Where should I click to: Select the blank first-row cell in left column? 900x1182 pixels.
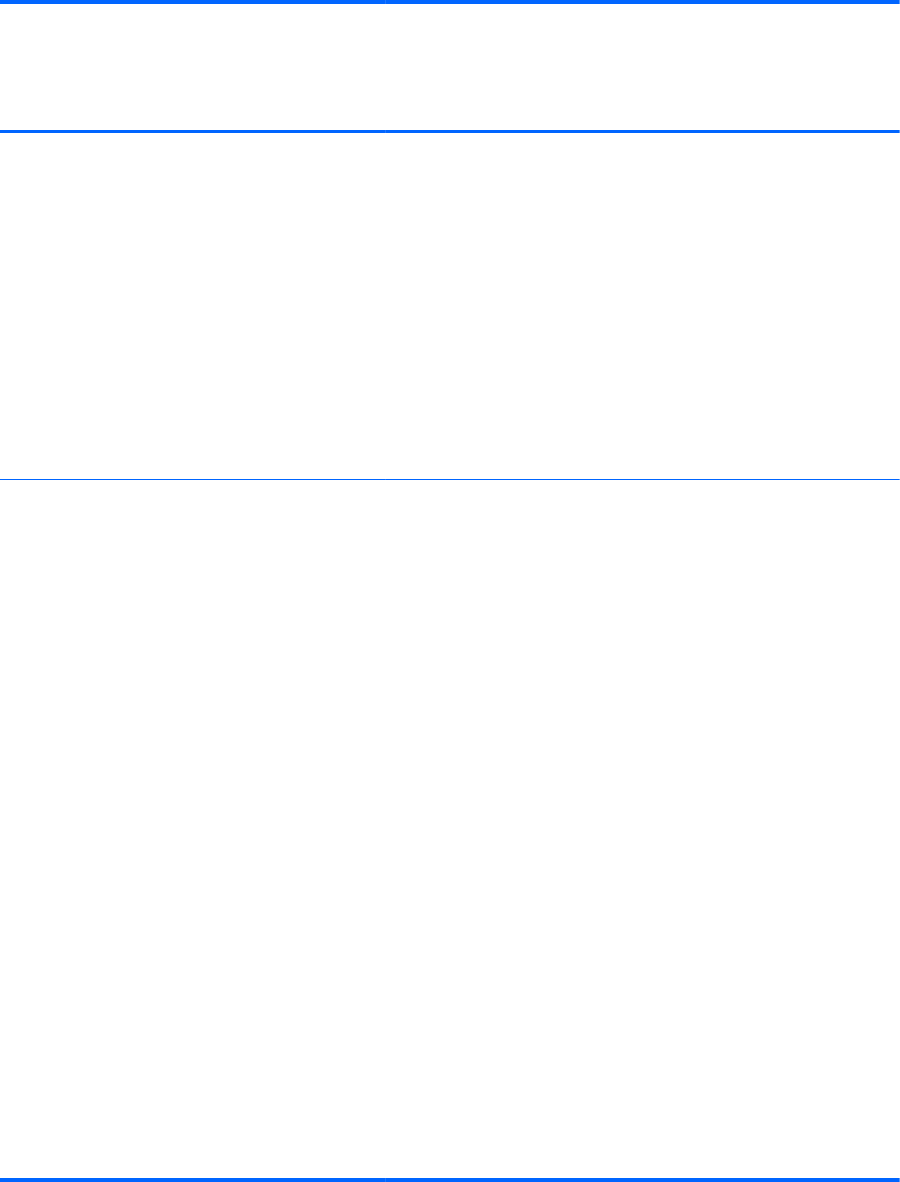[x=192, y=305]
